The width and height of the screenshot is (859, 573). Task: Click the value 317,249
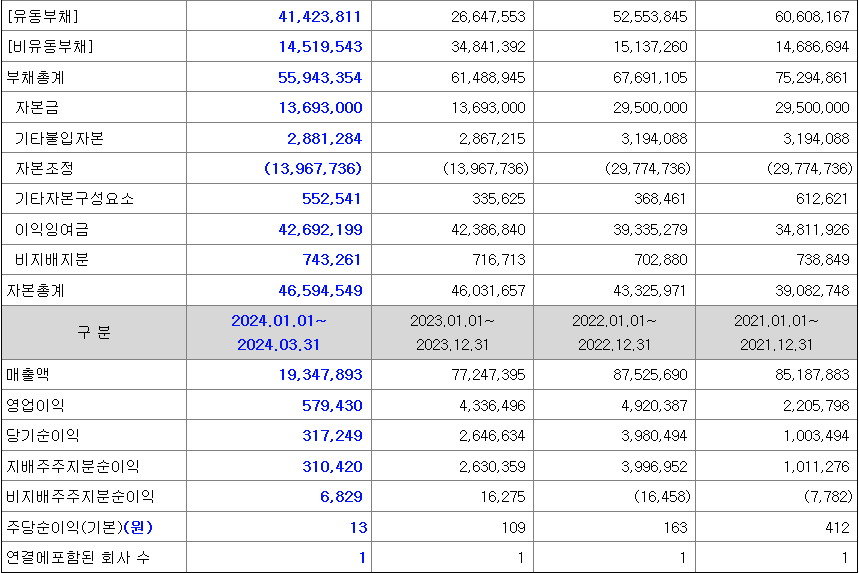(x=332, y=436)
